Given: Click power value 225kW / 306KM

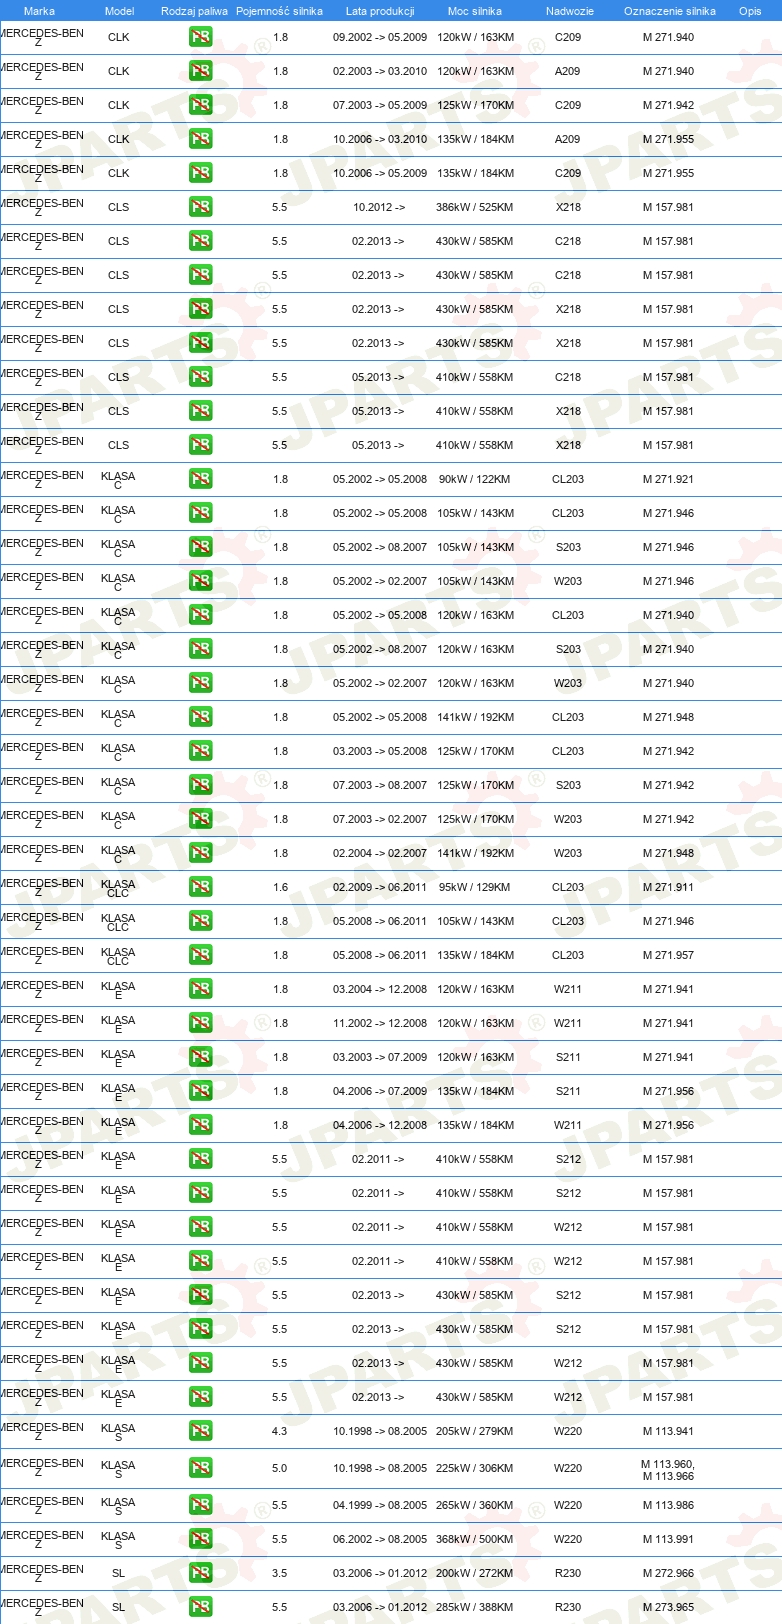Looking at the screenshot, I should coord(474,1469).
